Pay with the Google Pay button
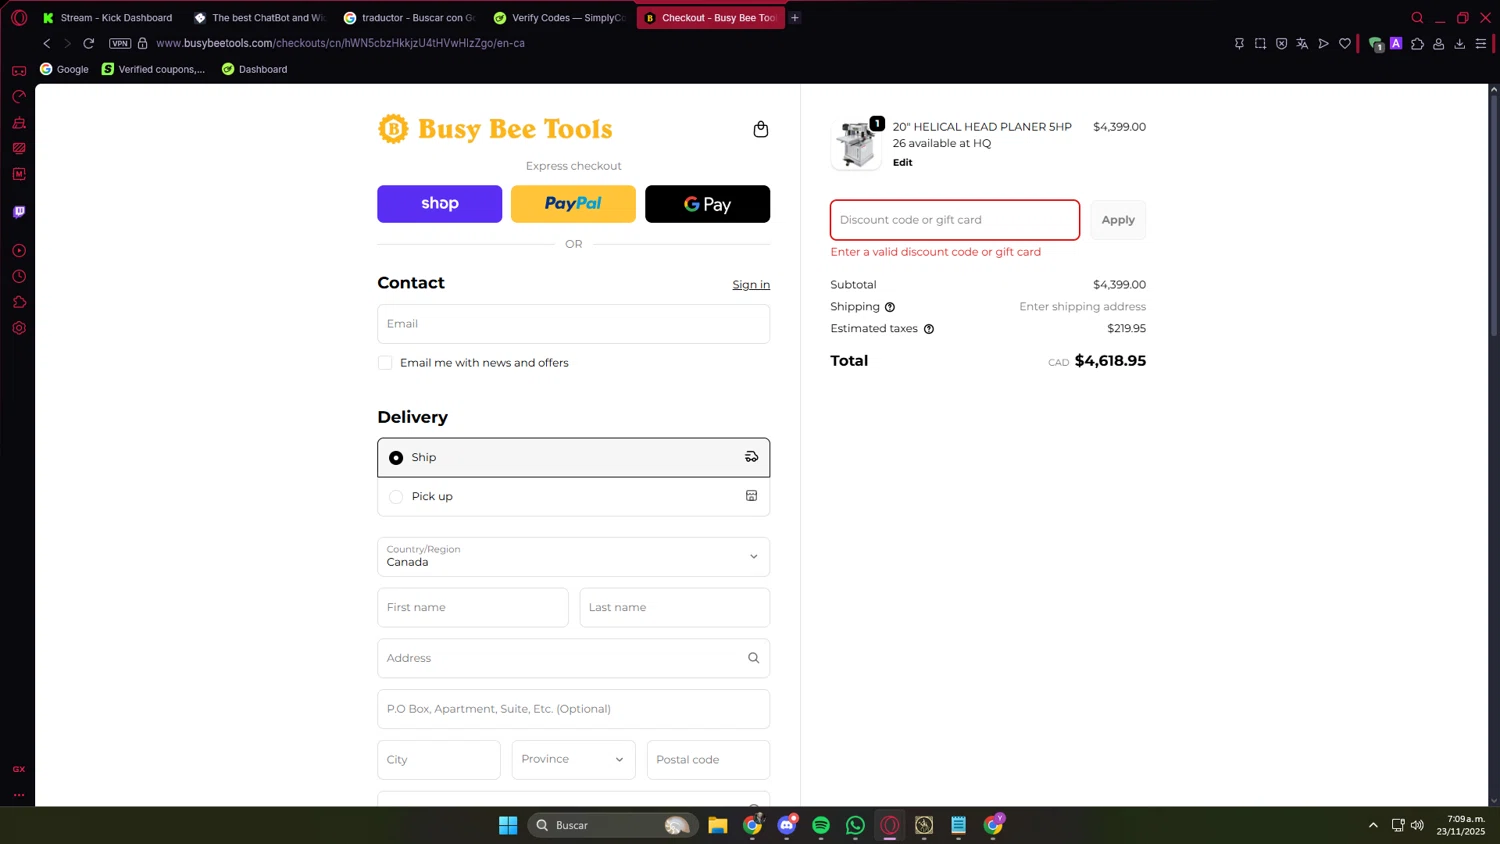This screenshot has width=1500, height=844. (x=707, y=204)
